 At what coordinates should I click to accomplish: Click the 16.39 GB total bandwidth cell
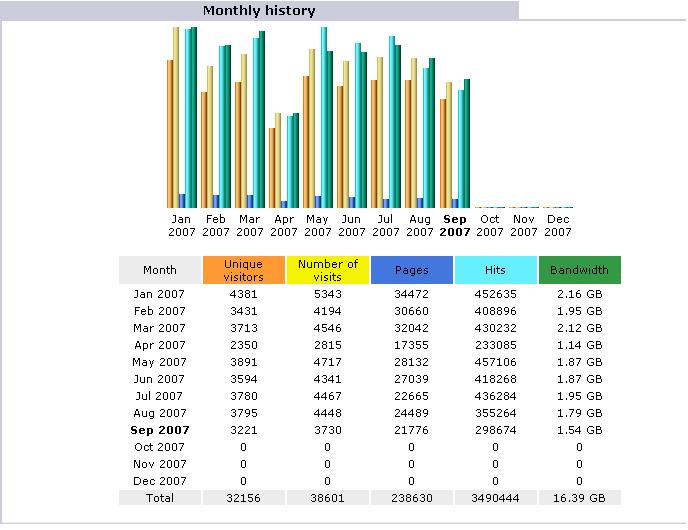pos(580,498)
